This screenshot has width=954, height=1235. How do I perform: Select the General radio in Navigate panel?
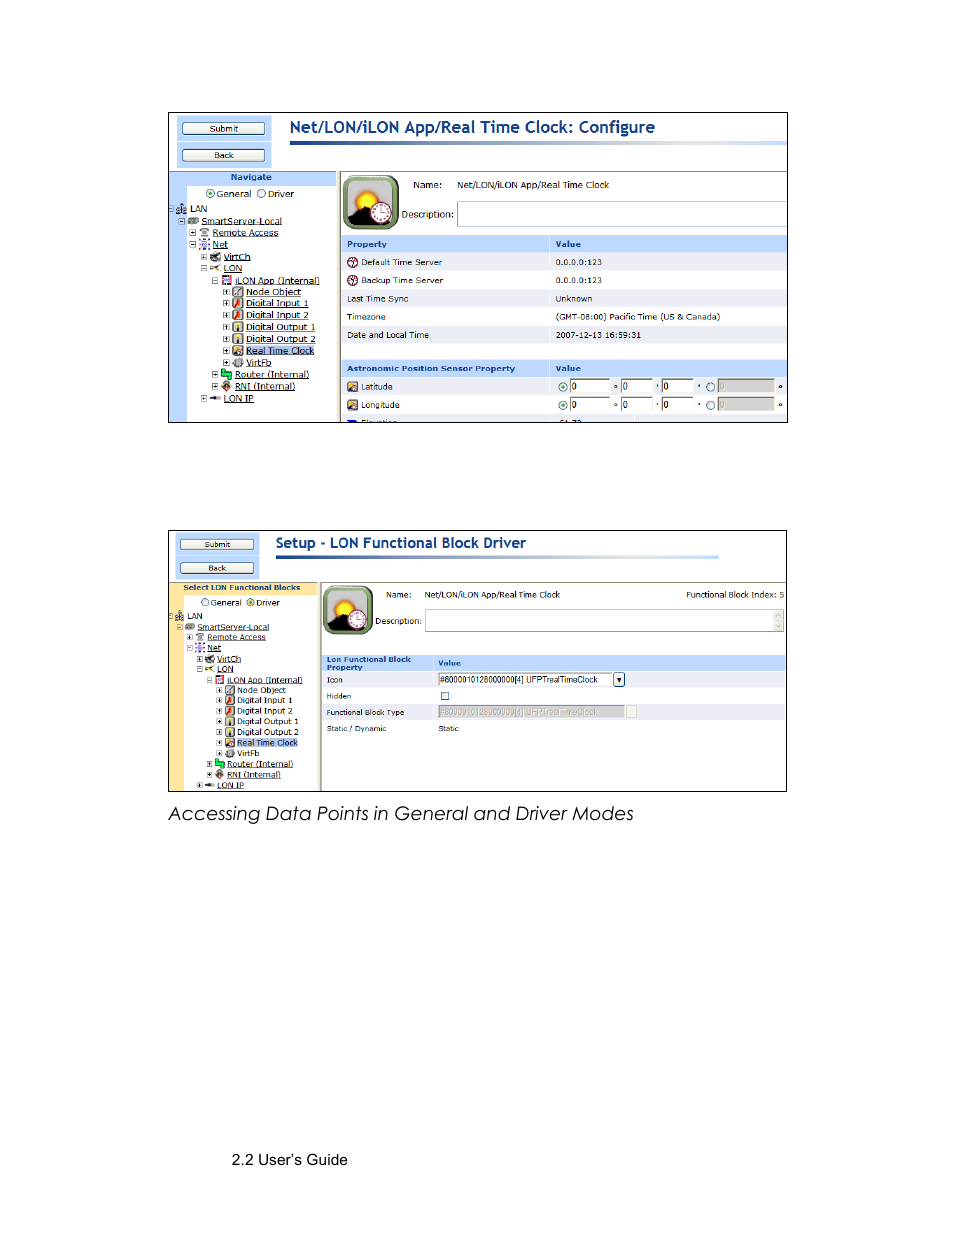pos(210,194)
